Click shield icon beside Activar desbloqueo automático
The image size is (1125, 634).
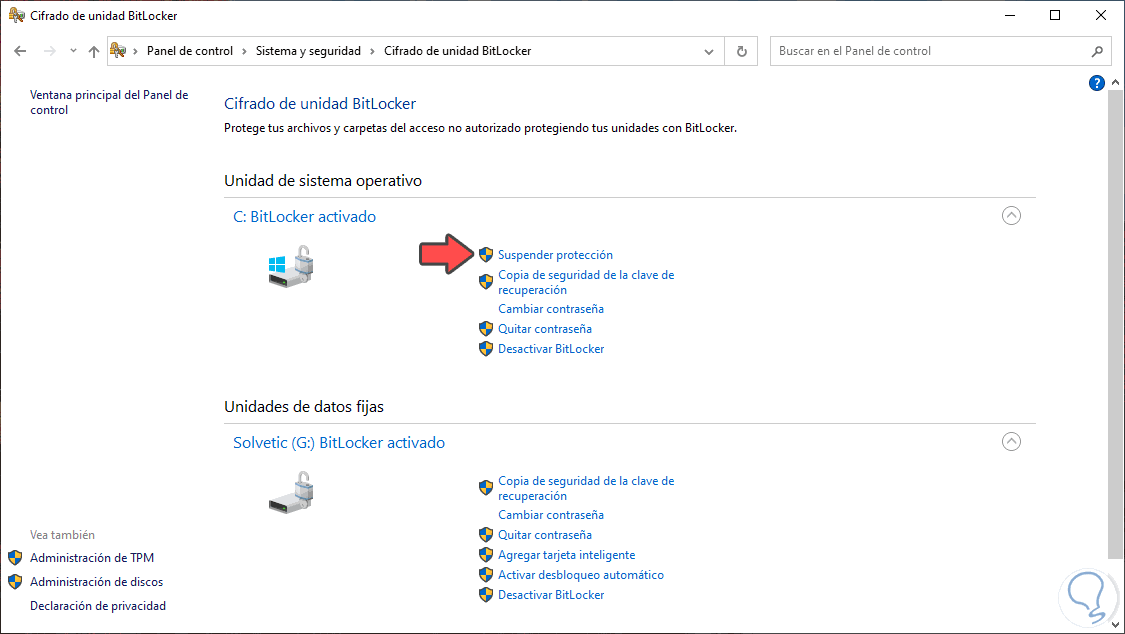coord(486,574)
